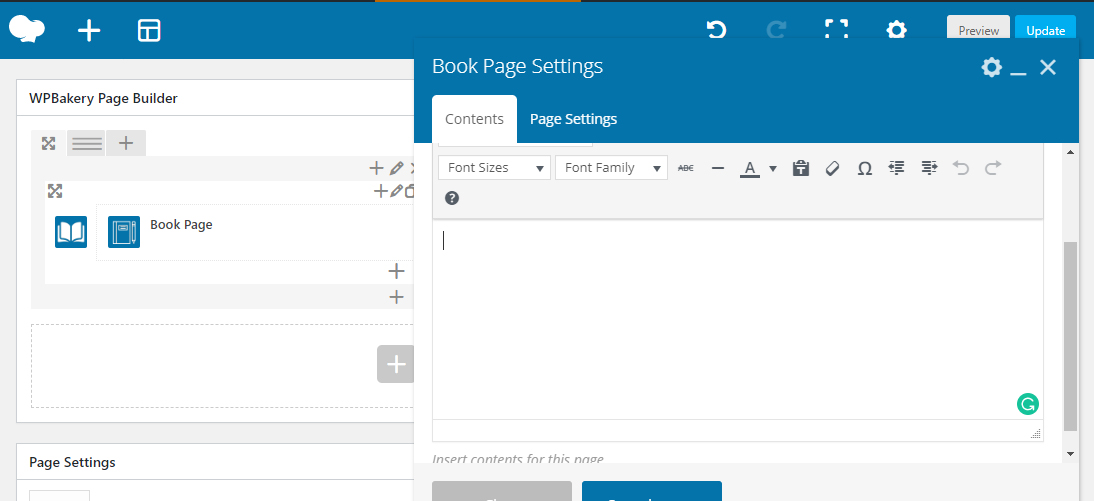Open the Templates layout icon

pyautogui.click(x=149, y=31)
